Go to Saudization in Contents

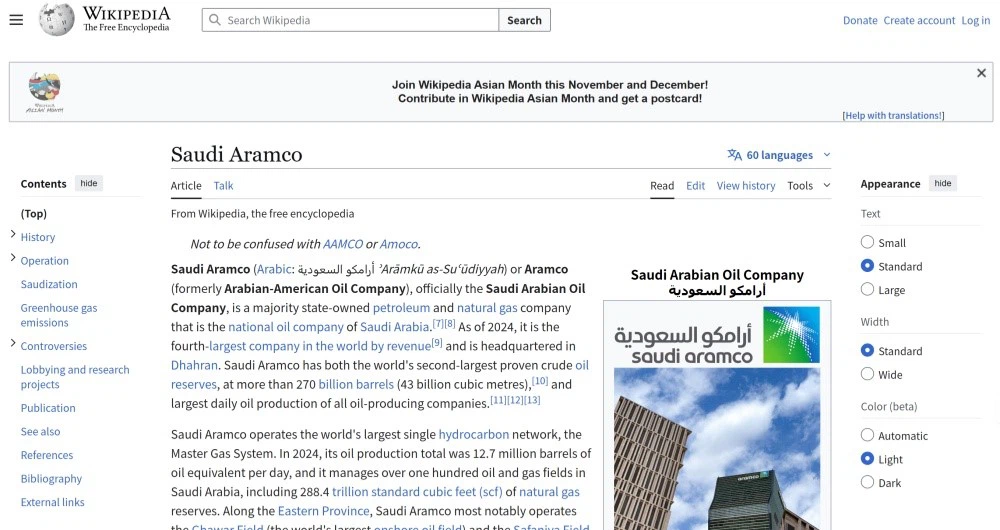click(49, 284)
